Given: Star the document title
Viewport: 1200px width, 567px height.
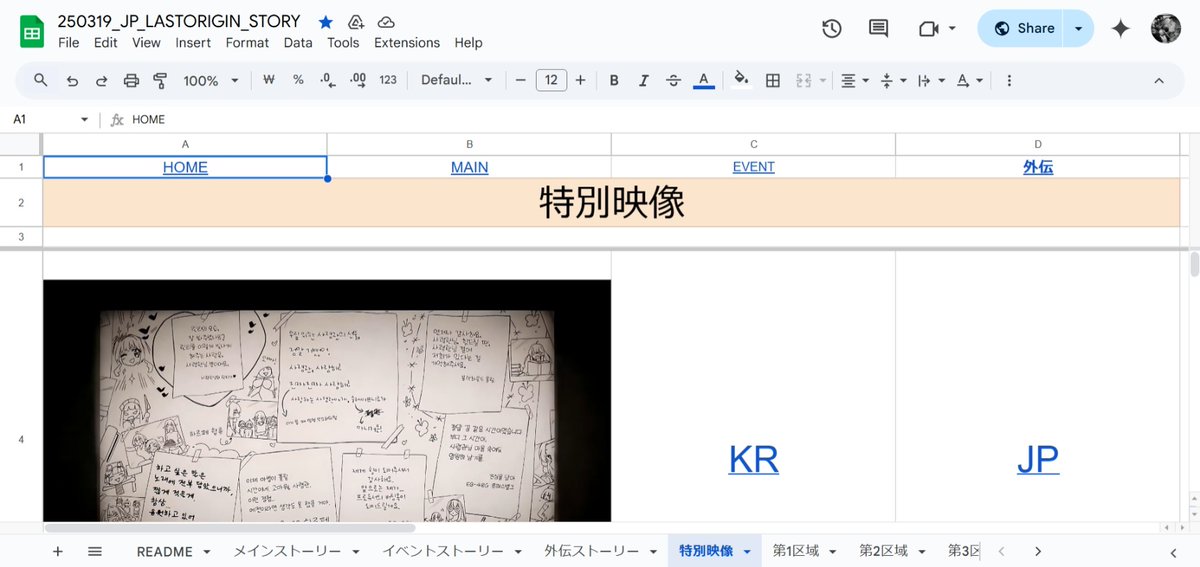Looking at the screenshot, I should pos(326,22).
